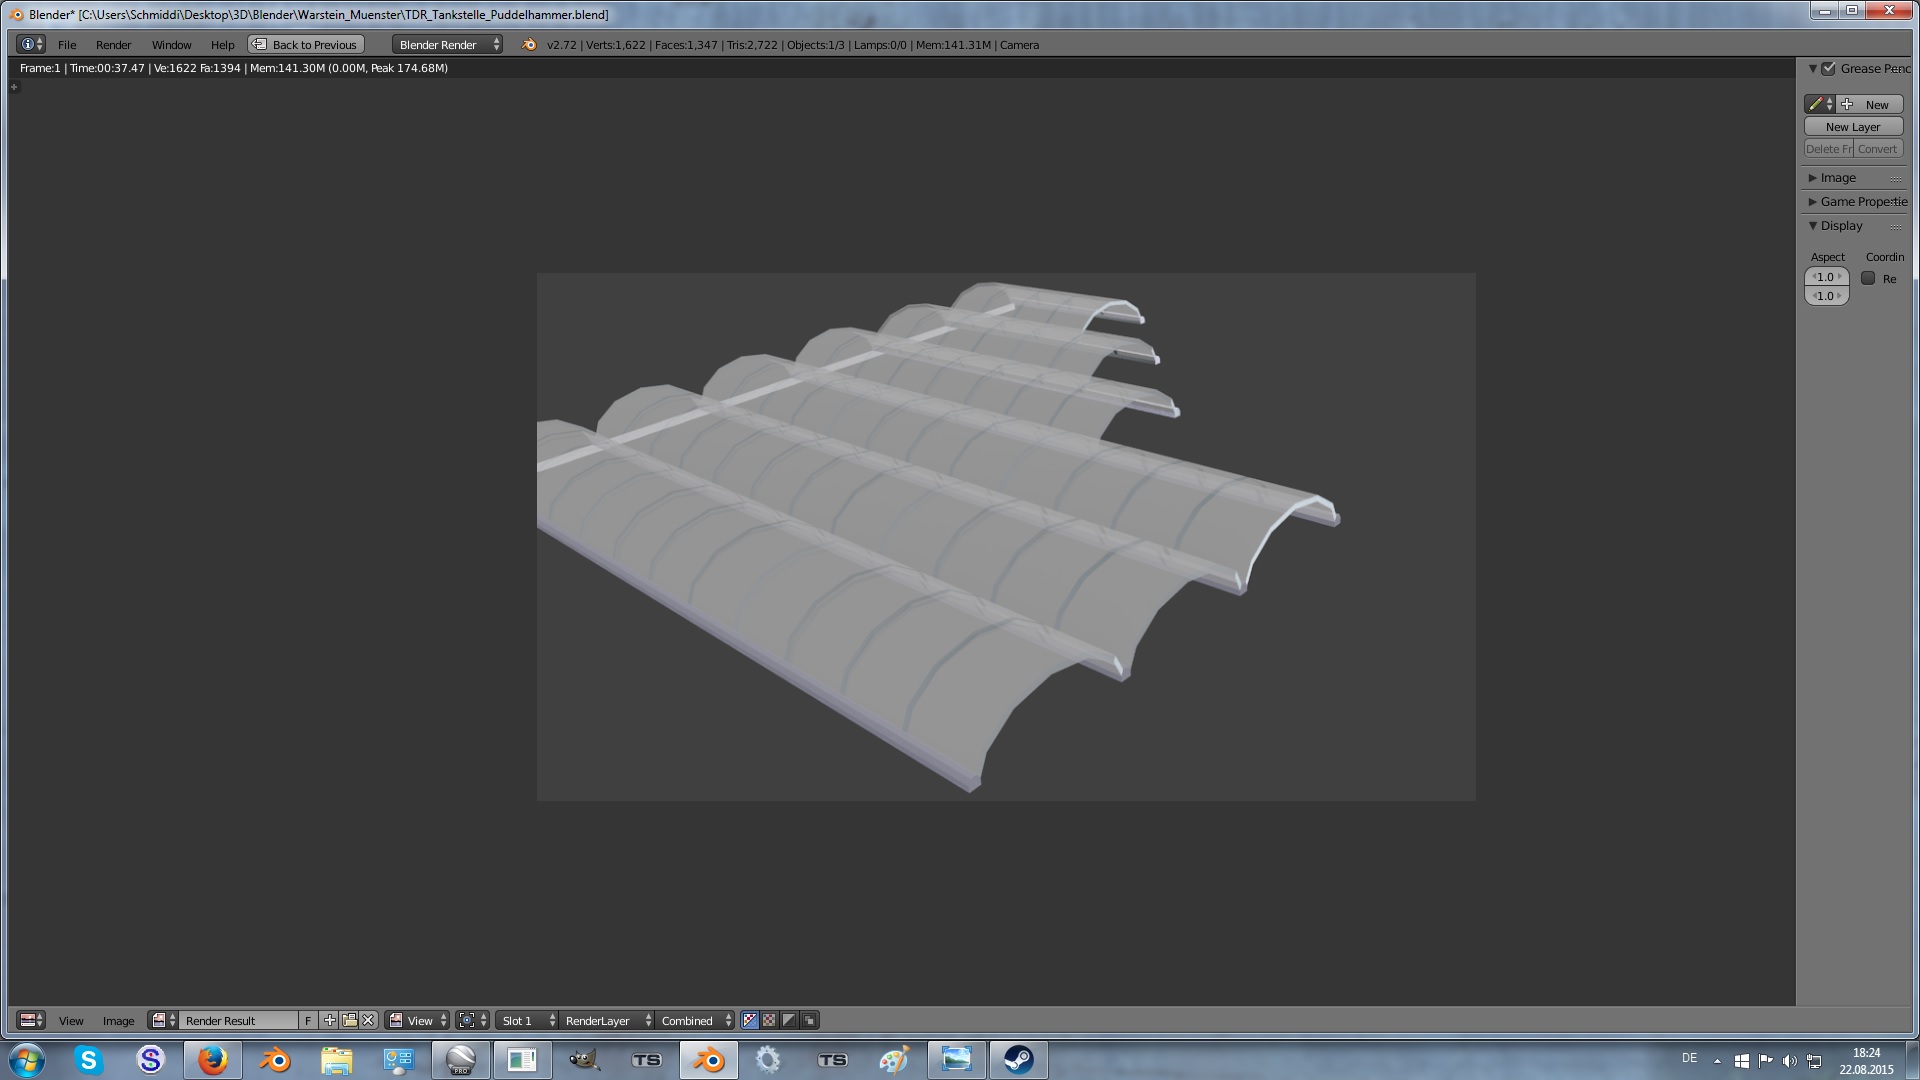The width and height of the screenshot is (1920, 1080).
Task: Click the add new image plus icon
Action: coord(329,1020)
